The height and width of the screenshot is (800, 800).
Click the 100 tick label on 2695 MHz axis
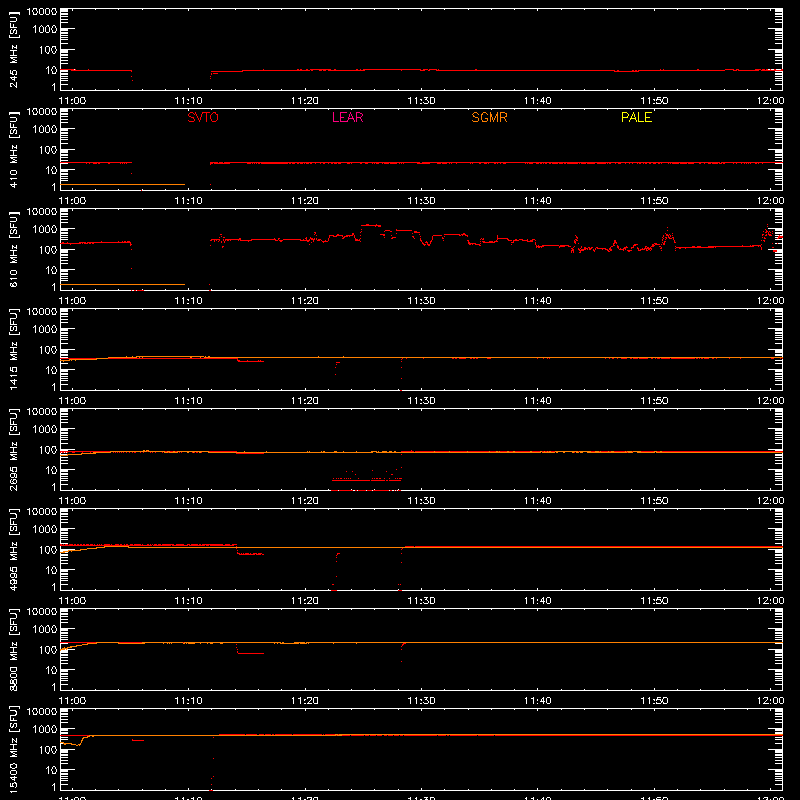(48, 450)
